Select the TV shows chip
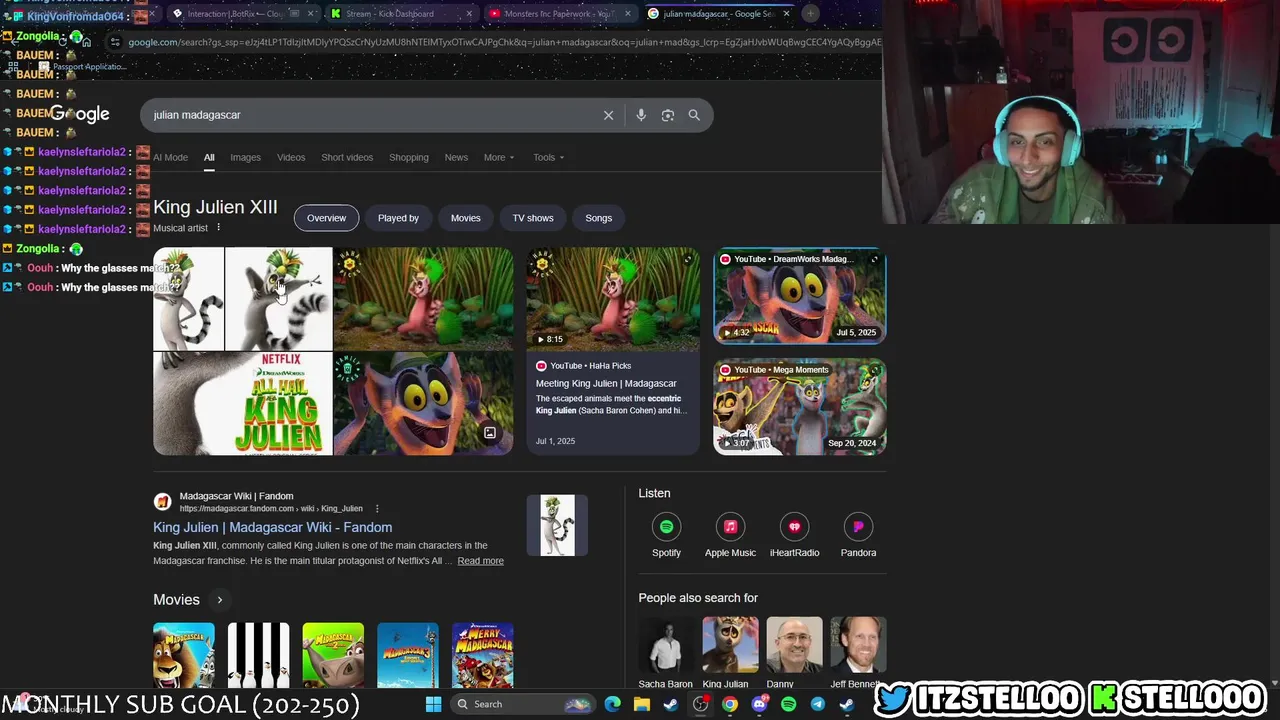This screenshot has height=720, width=1280. [x=533, y=218]
